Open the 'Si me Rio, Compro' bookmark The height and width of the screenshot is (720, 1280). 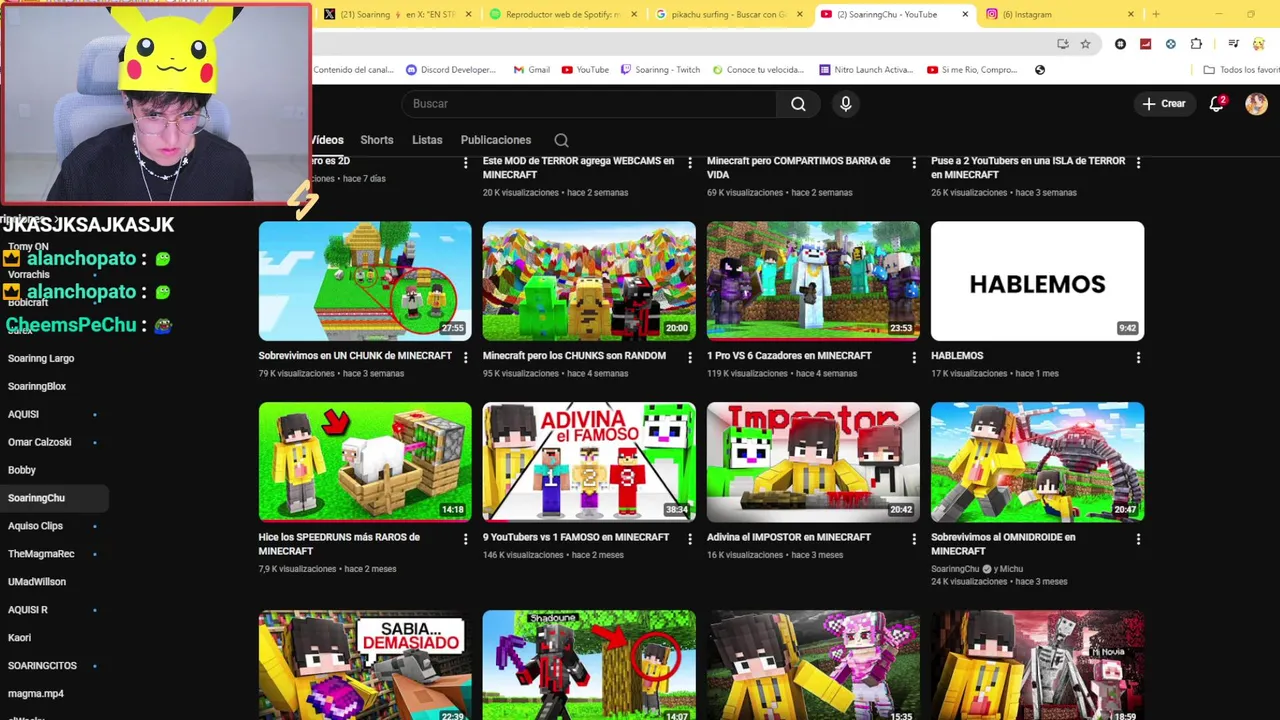[x=971, y=70]
